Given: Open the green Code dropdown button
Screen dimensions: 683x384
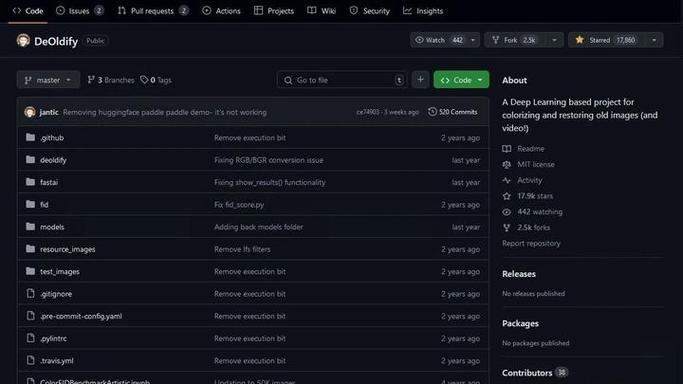Looking at the screenshot, I should [x=461, y=80].
